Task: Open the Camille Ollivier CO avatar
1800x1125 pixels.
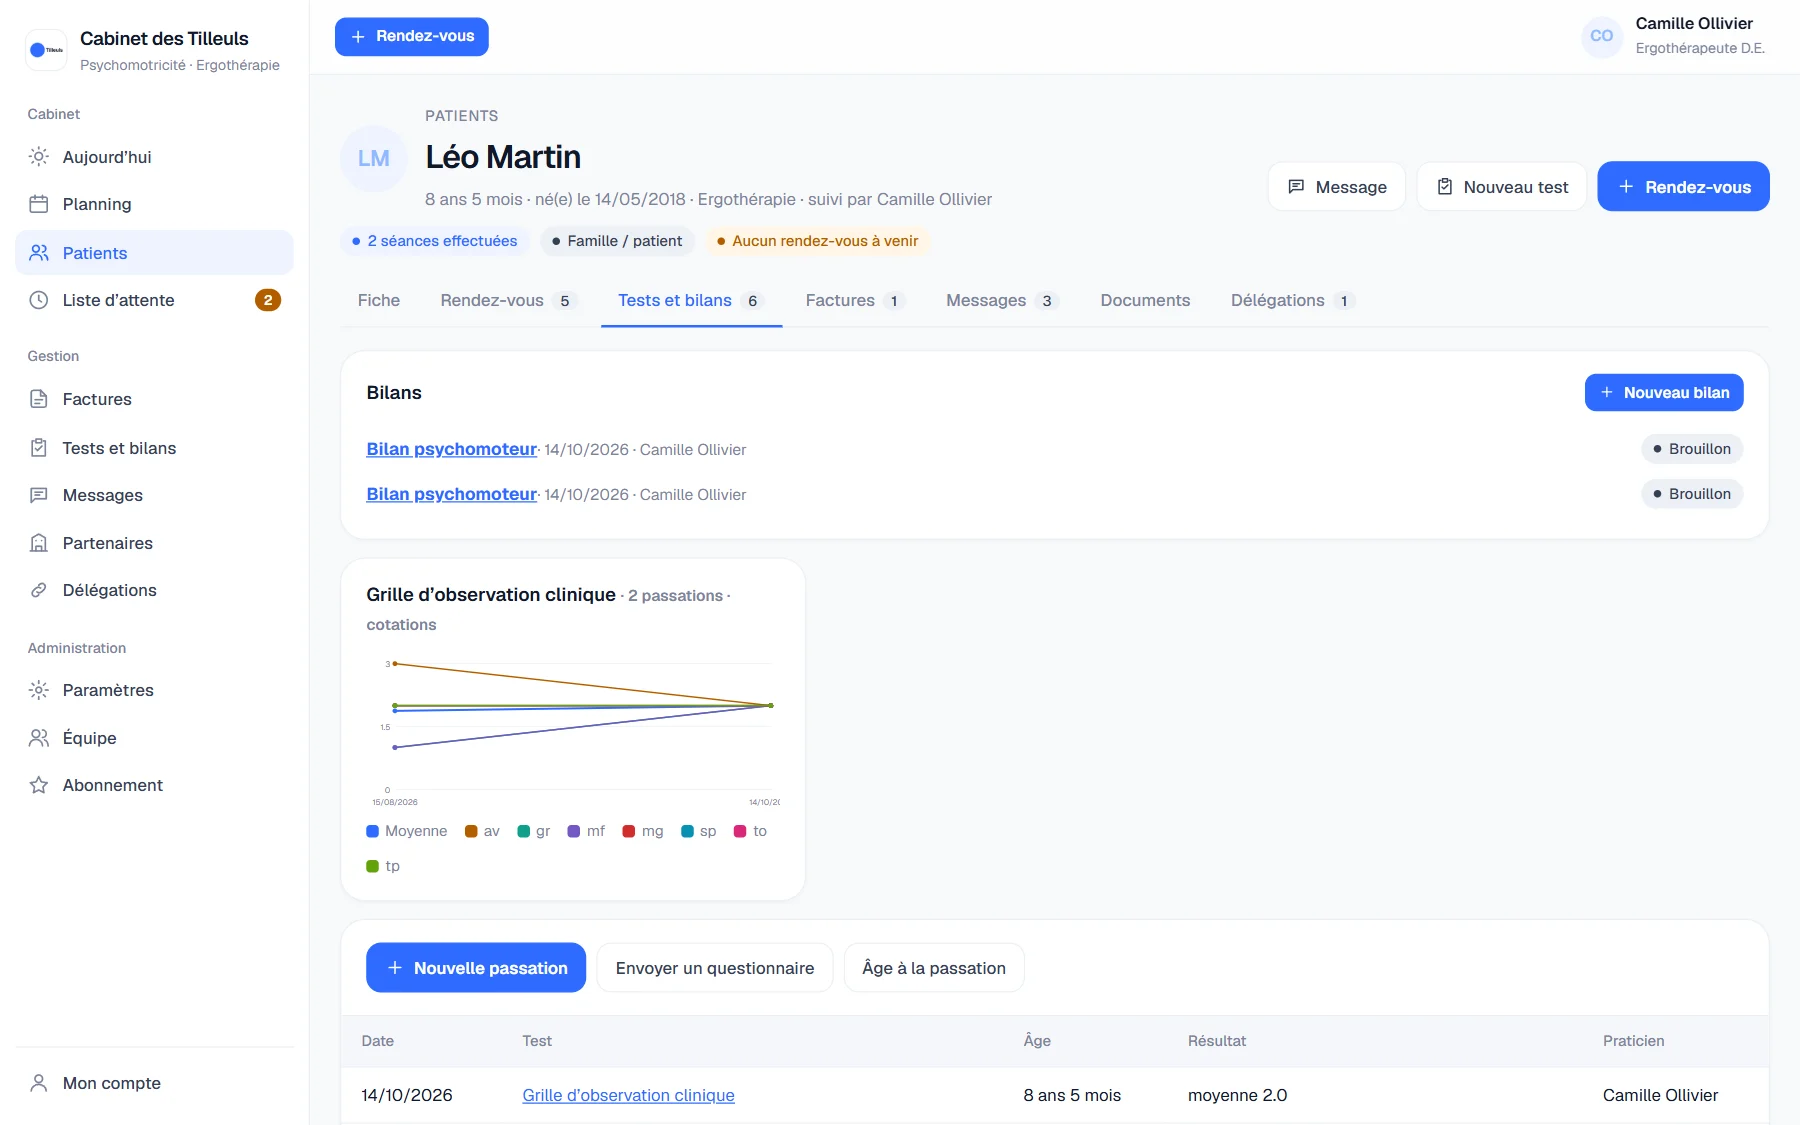Action: pos(1601,36)
